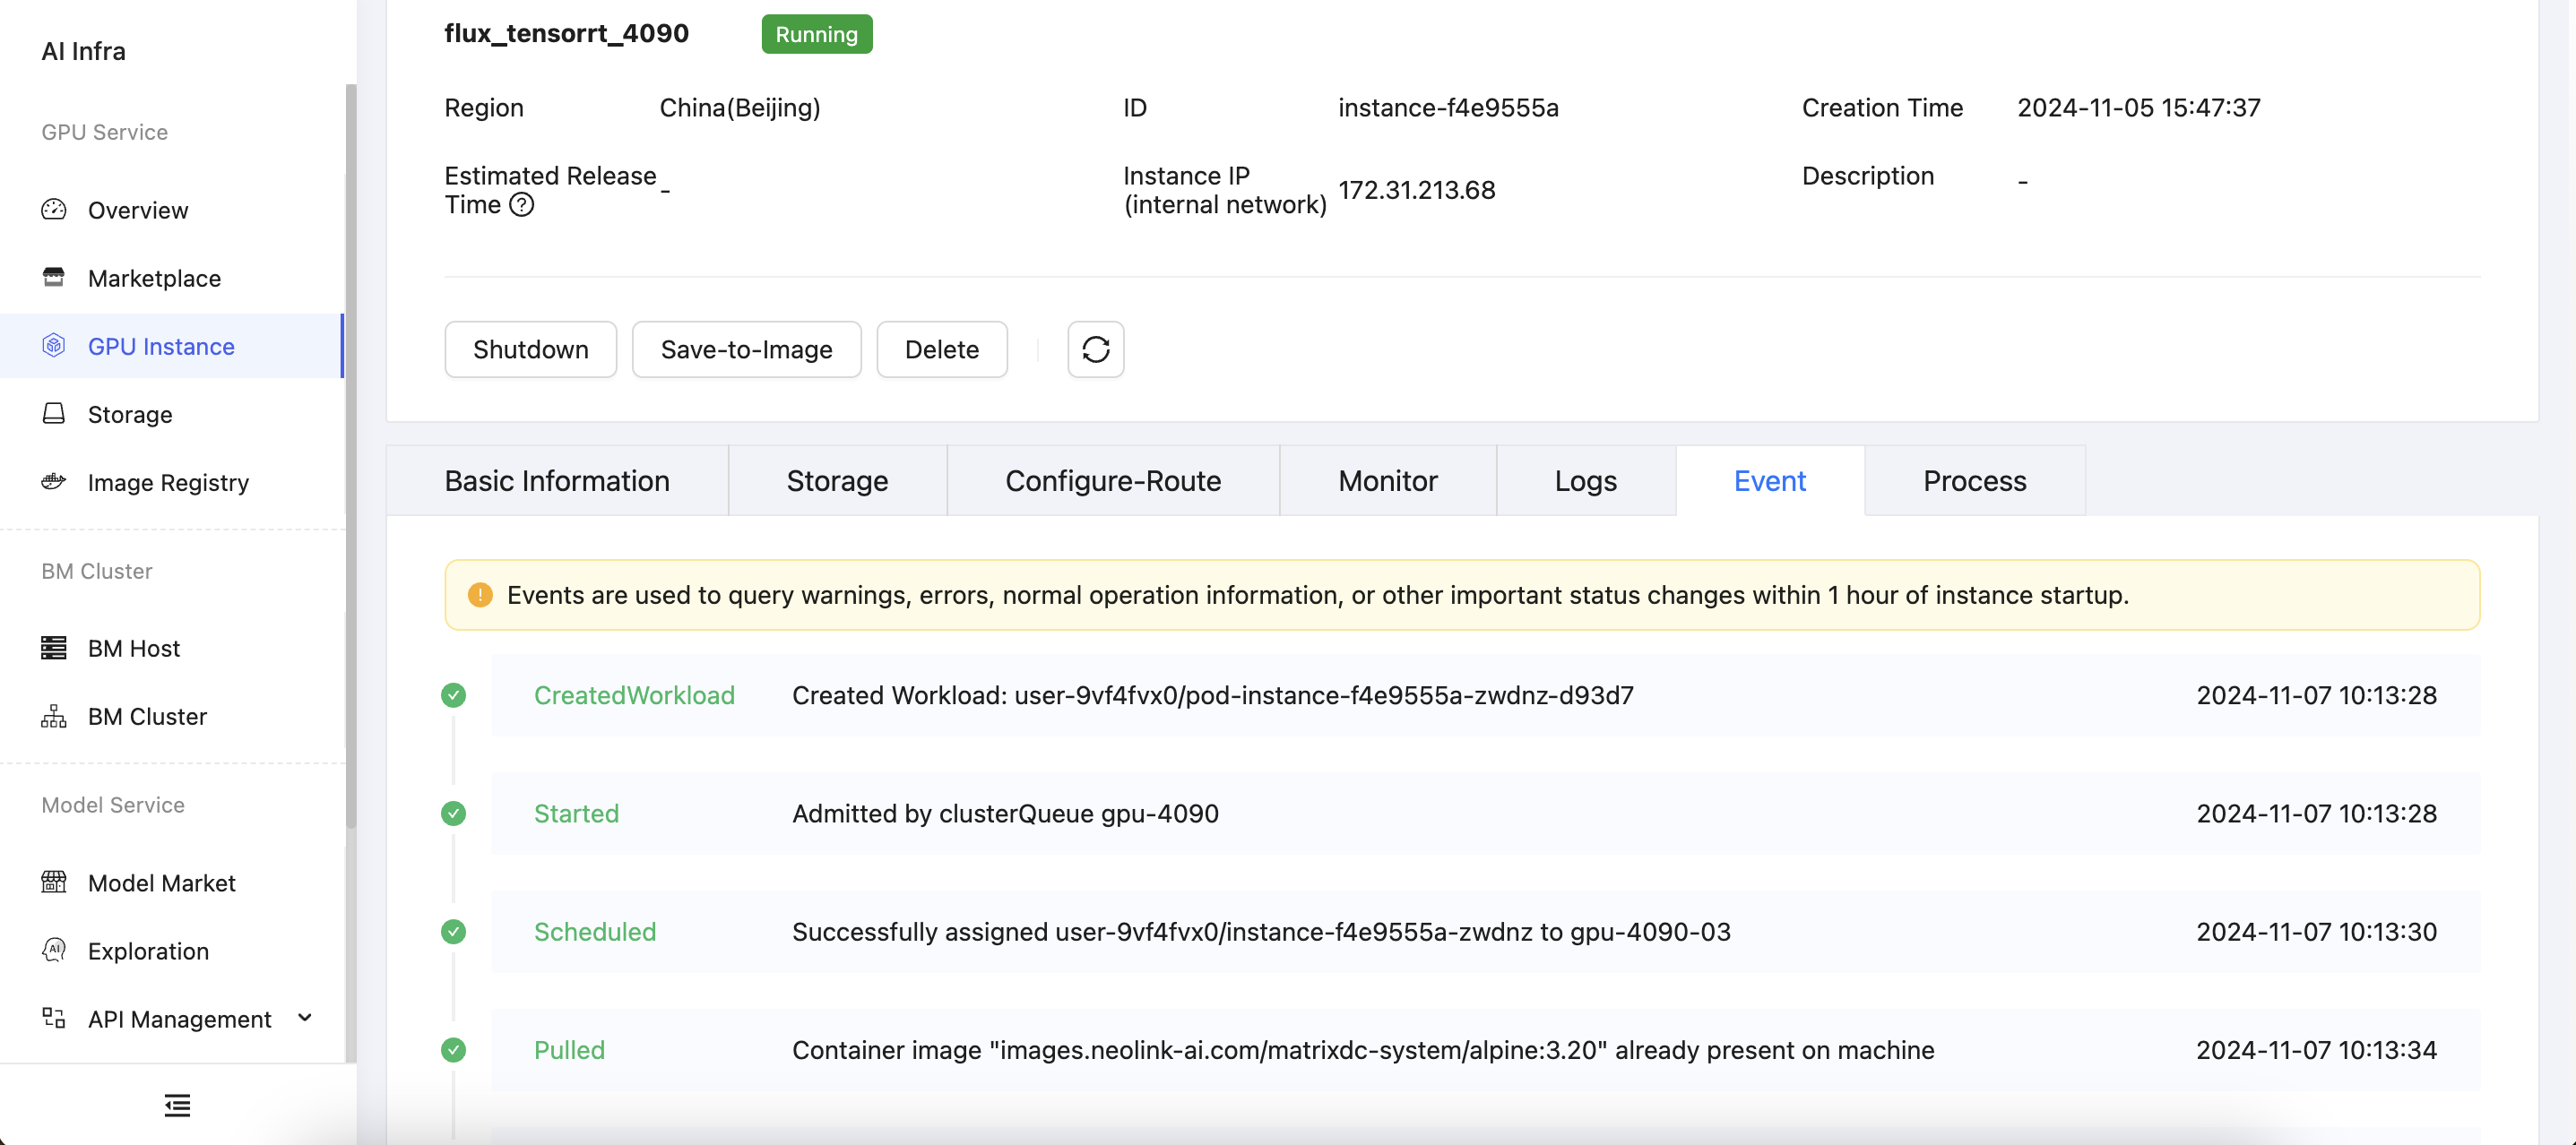This screenshot has width=2576, height=1145.
Task: Click the AI Infra header text
Action: [83, 51]
